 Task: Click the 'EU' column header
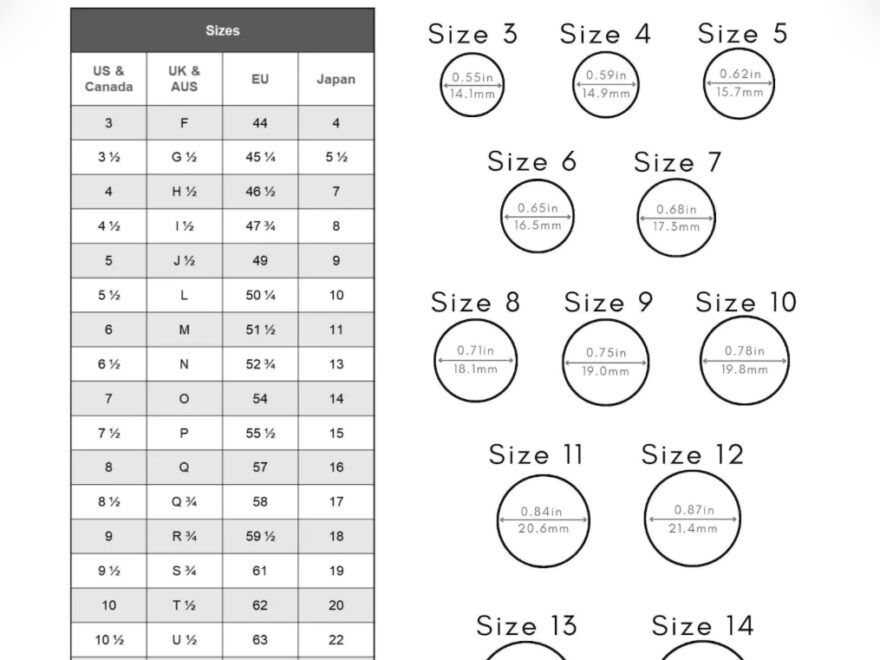click(260, 79)
